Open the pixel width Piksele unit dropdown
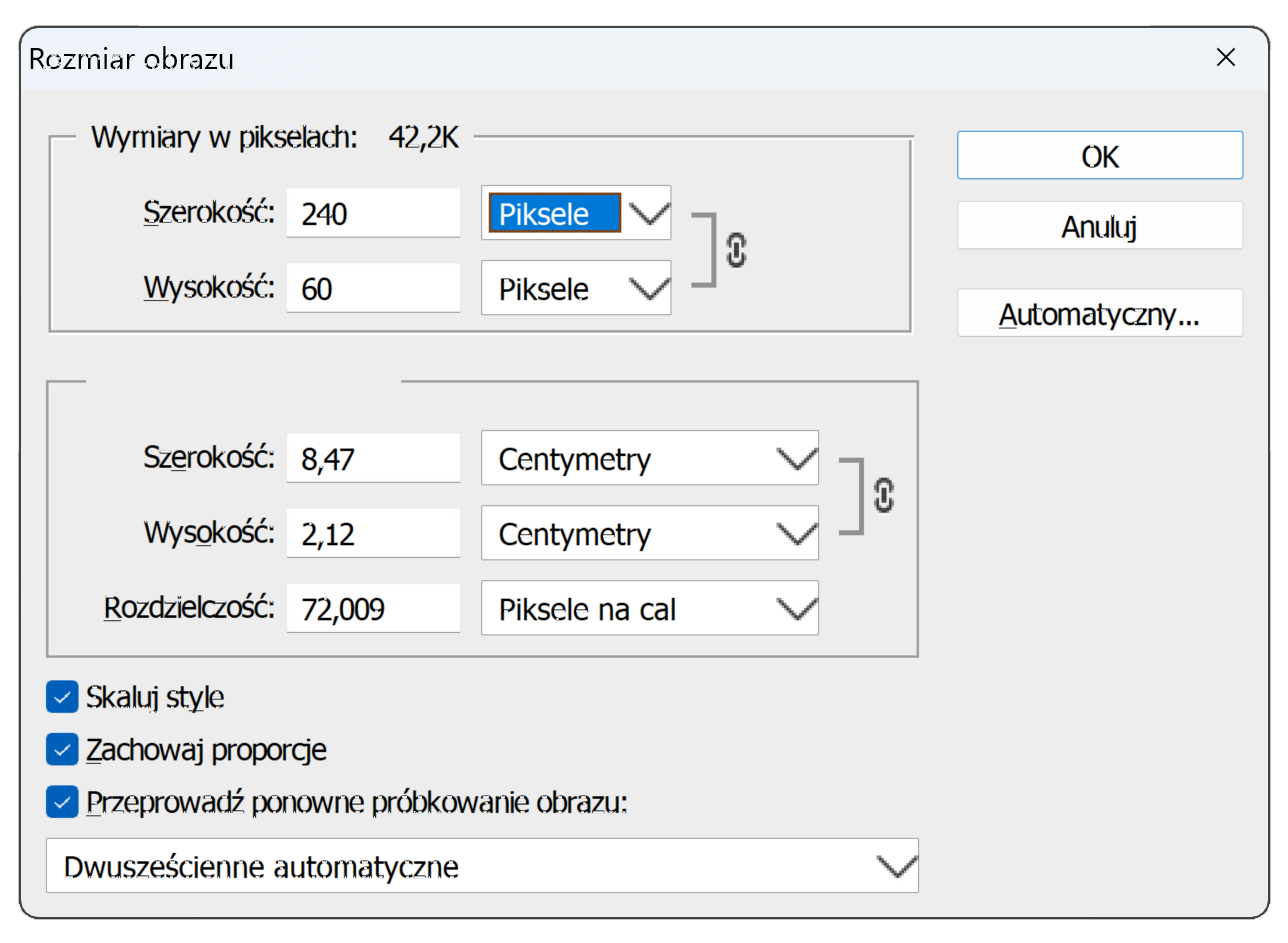 click(575, 213)
